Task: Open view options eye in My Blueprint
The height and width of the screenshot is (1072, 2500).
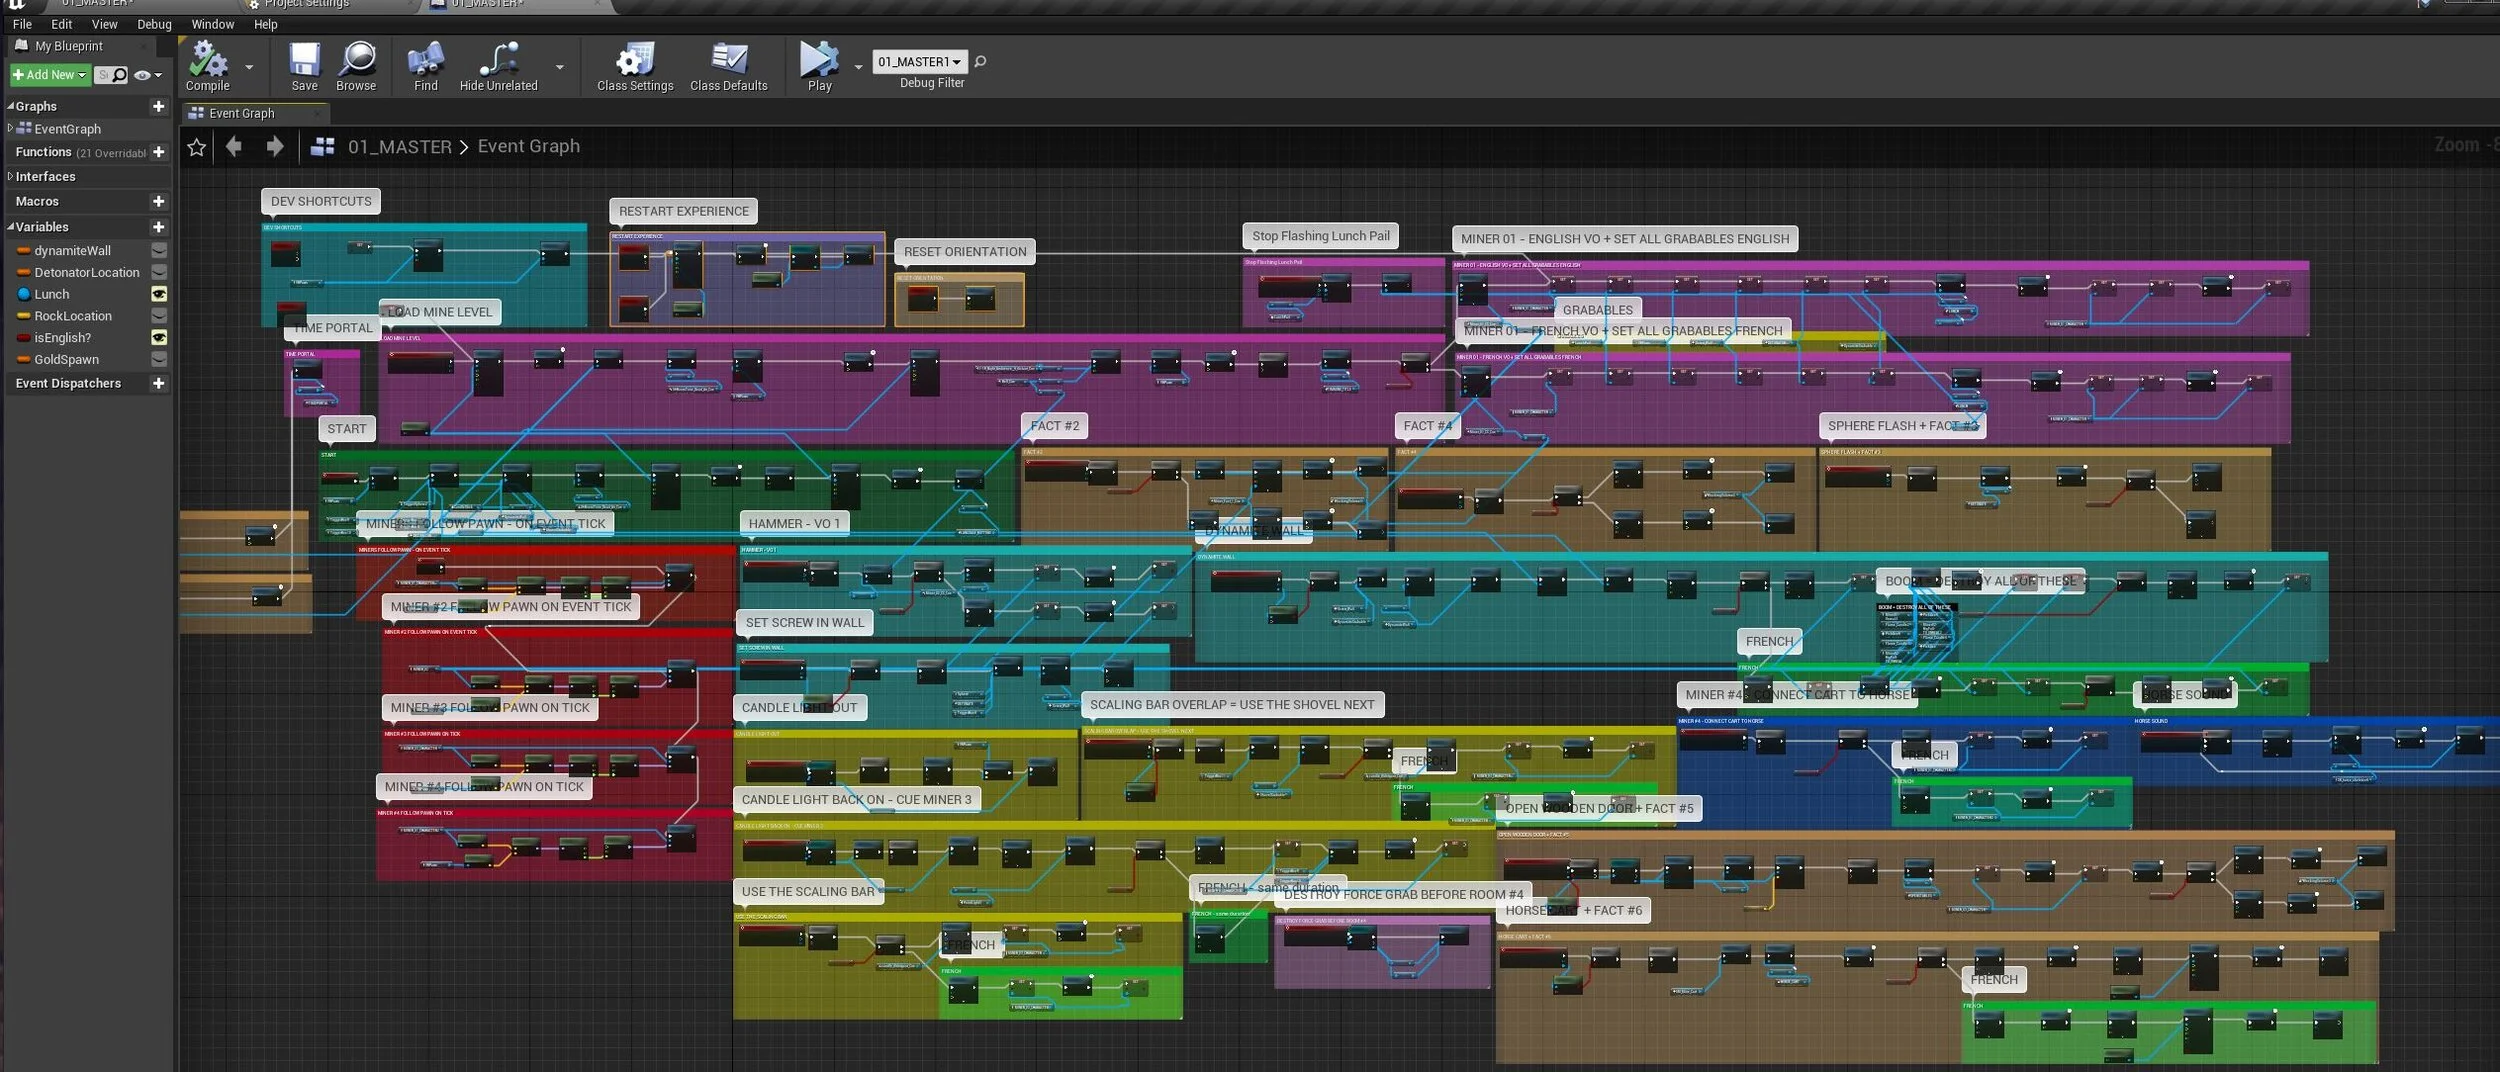Action: [x=147, y=75]
